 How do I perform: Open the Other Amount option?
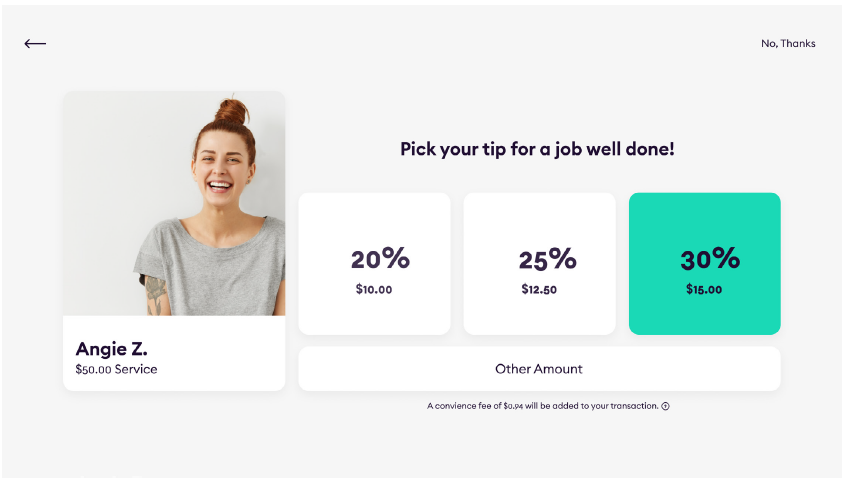[539, 369]
